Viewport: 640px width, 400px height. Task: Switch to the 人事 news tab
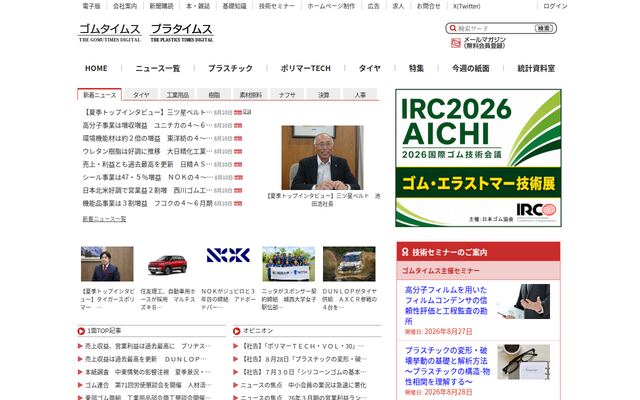[x=360, y=95]
